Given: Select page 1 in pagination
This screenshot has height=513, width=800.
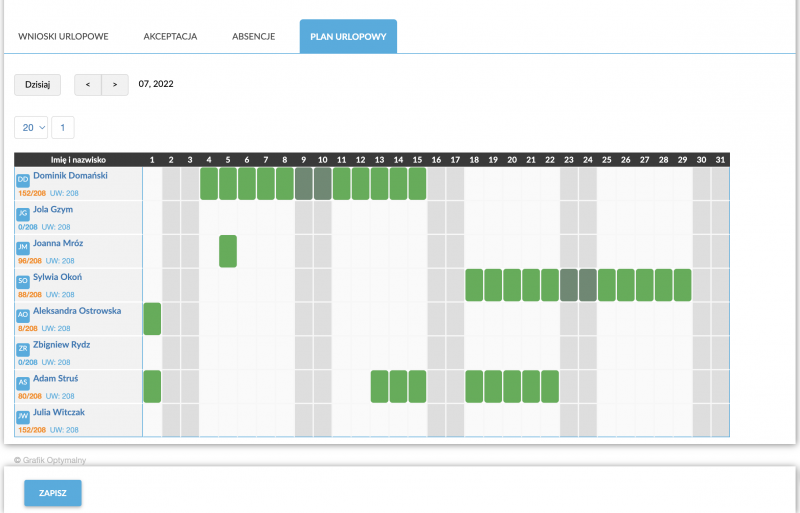Looking at the screenshot, I should 62,127.
